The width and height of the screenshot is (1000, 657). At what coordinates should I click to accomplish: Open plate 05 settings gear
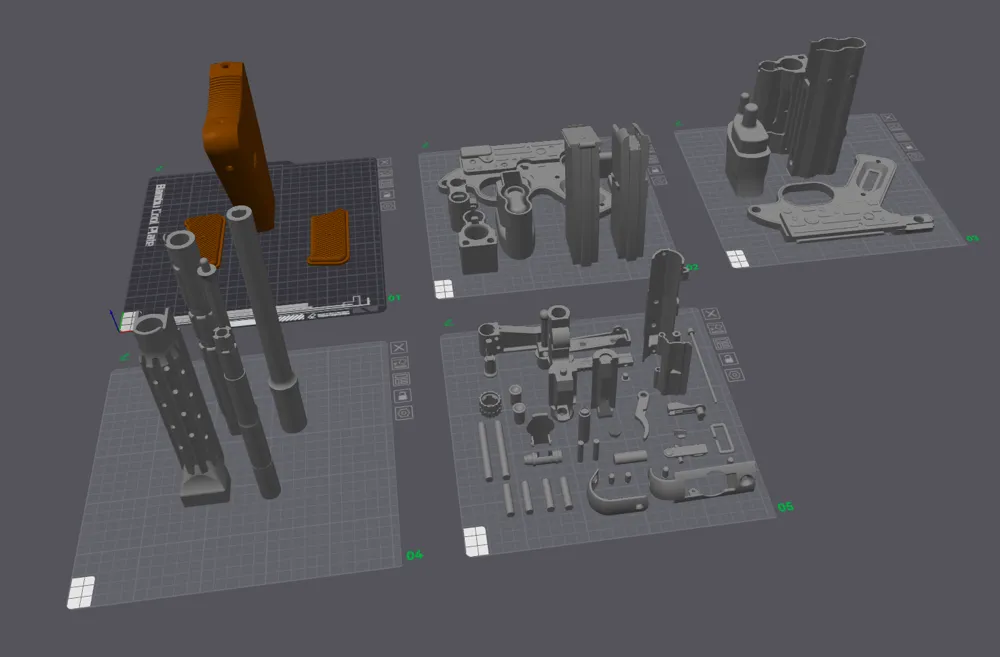(x=735, y=374)
